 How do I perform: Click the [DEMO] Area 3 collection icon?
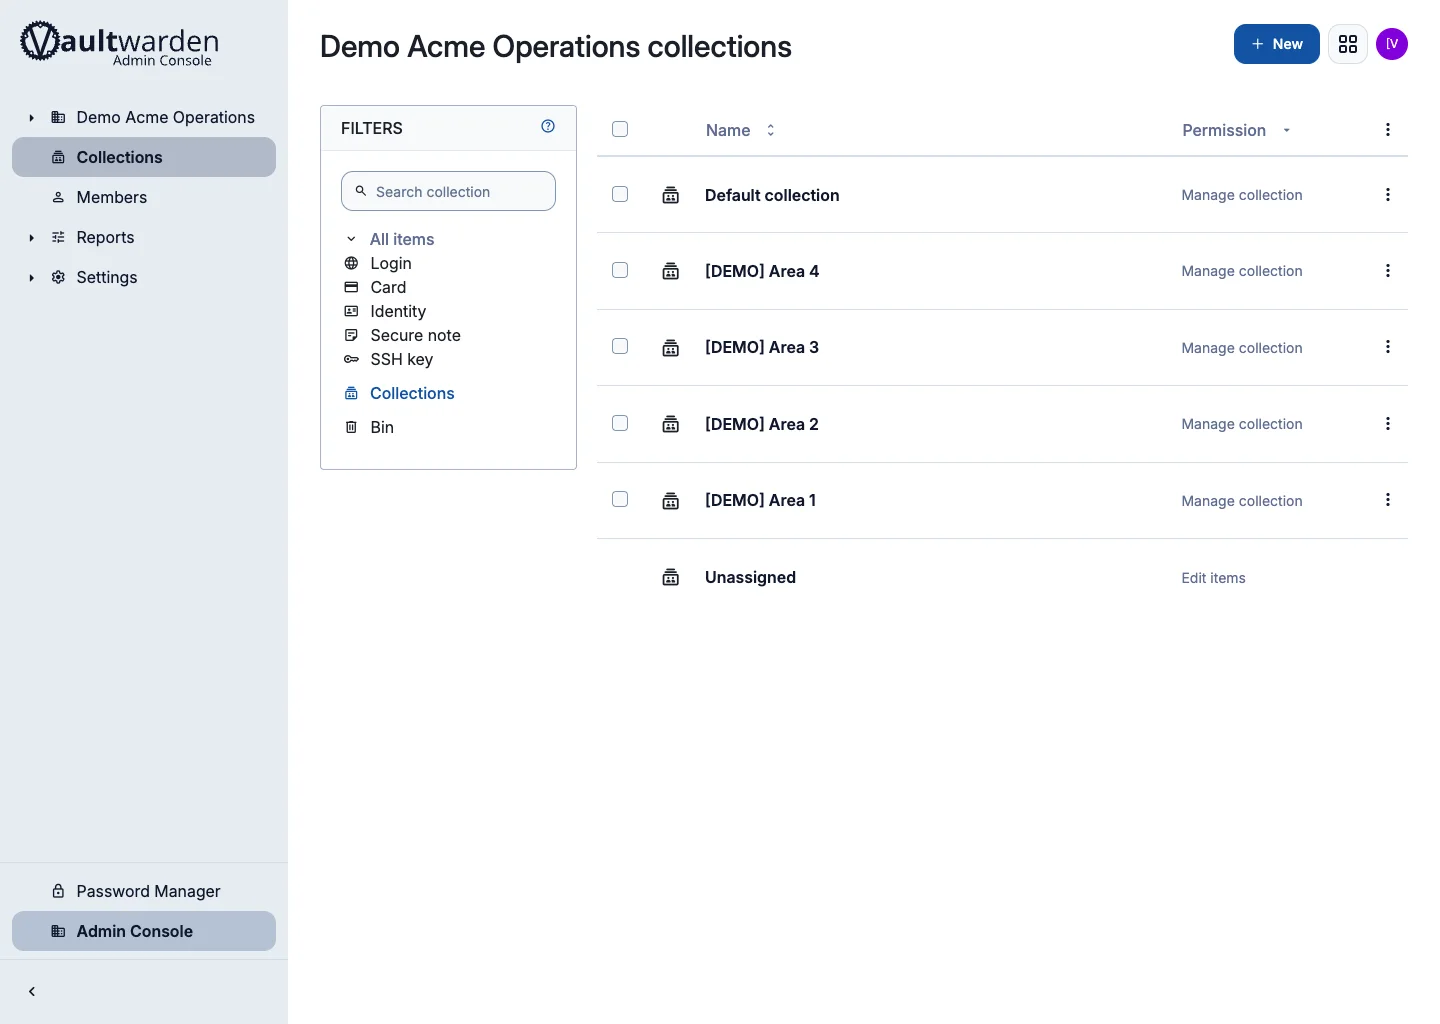click(671, 348)
